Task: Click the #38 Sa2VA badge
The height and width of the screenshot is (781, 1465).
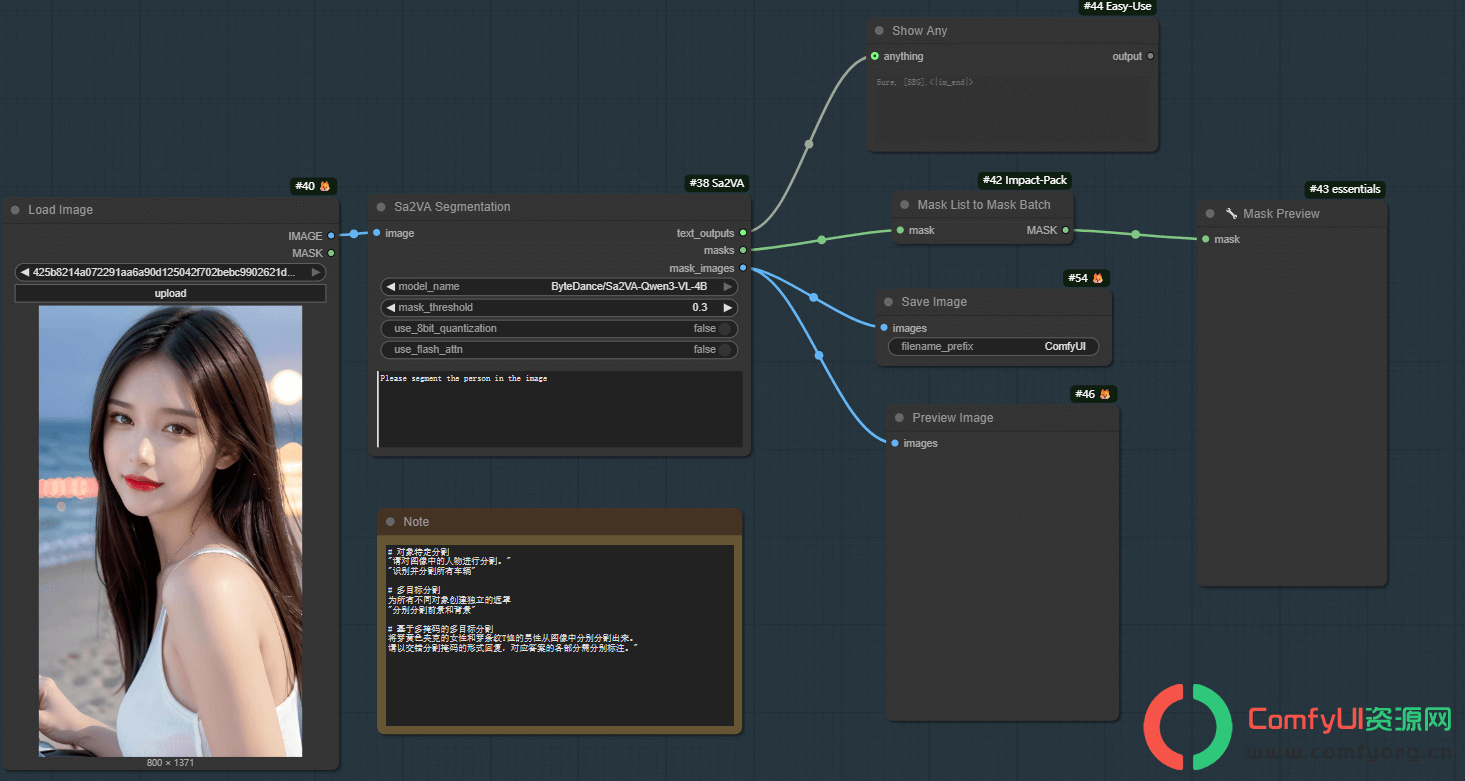Action: pos(718,183)
